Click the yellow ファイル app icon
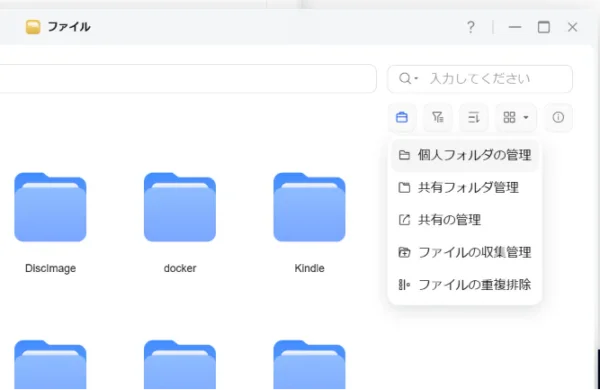Screen dimensions: 600x390 33,27
